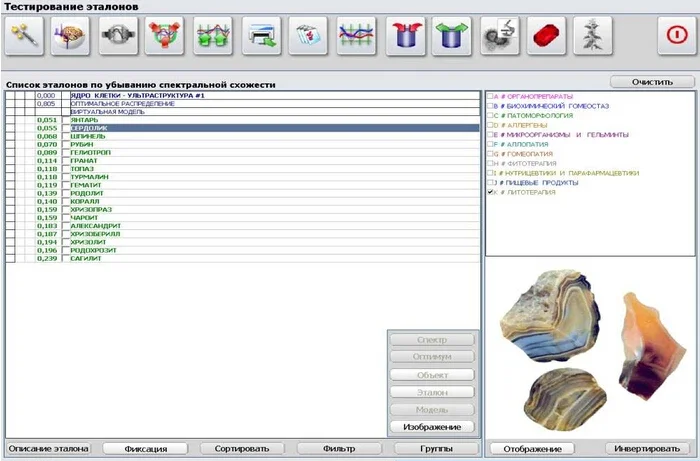Click the red eraser-shaped toolbar icon
The width and height of the screenshot is (700, 461).
point(549,37)
